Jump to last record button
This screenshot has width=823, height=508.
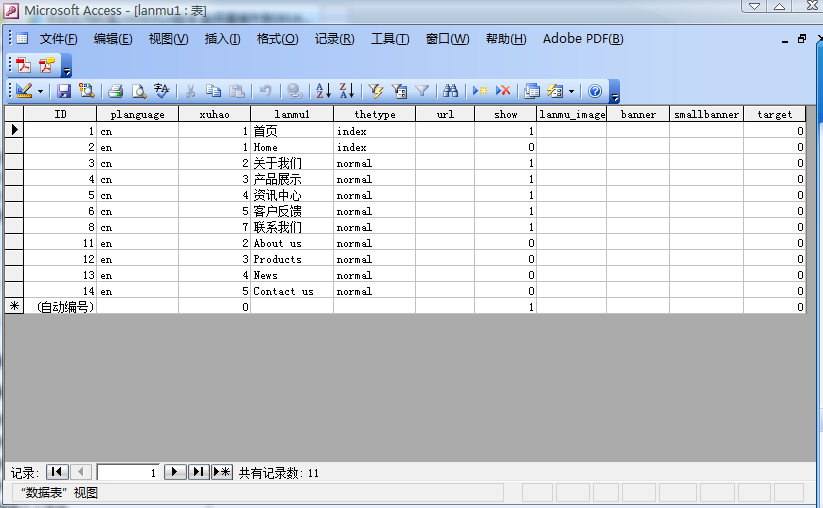pos(198,472)
